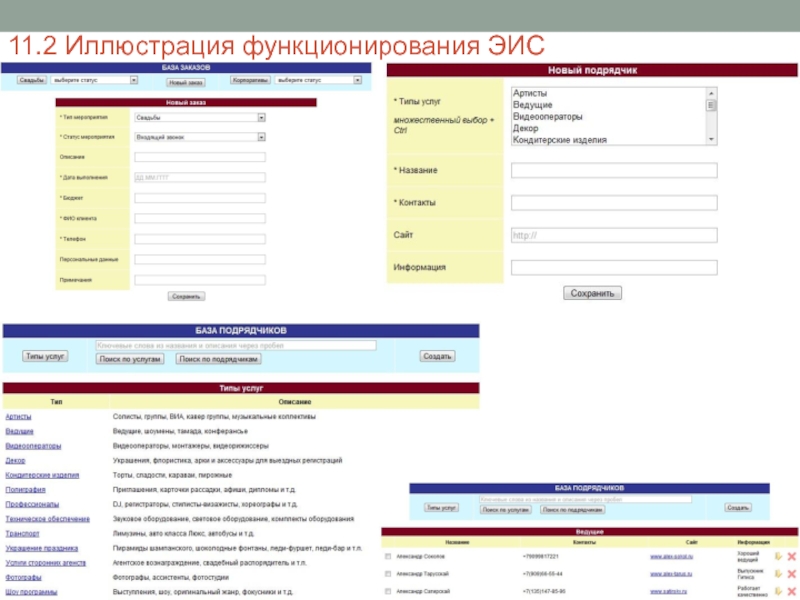The height and width of the screenshot is (600, 800).
Task: Tick the checkbox beside Александр Соколов
Action: (x=388, y=556)
